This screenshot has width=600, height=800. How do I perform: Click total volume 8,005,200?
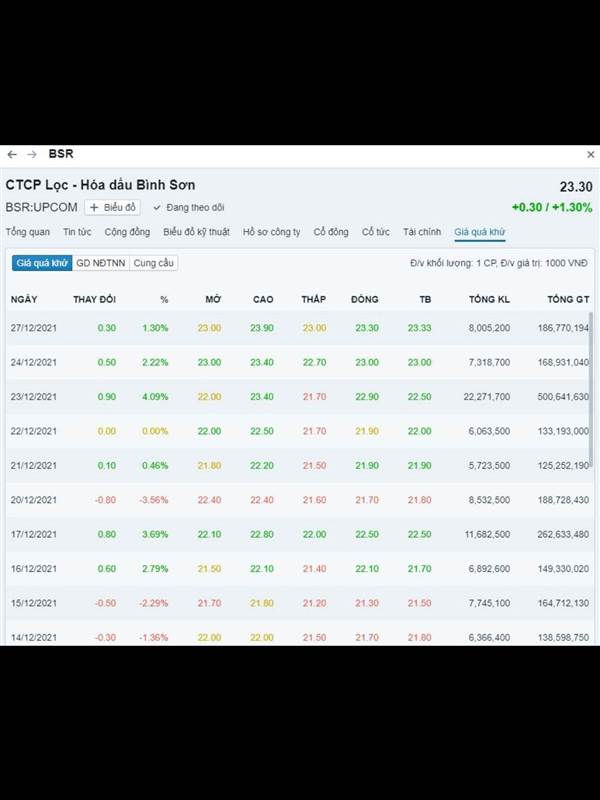click(489, 328)
